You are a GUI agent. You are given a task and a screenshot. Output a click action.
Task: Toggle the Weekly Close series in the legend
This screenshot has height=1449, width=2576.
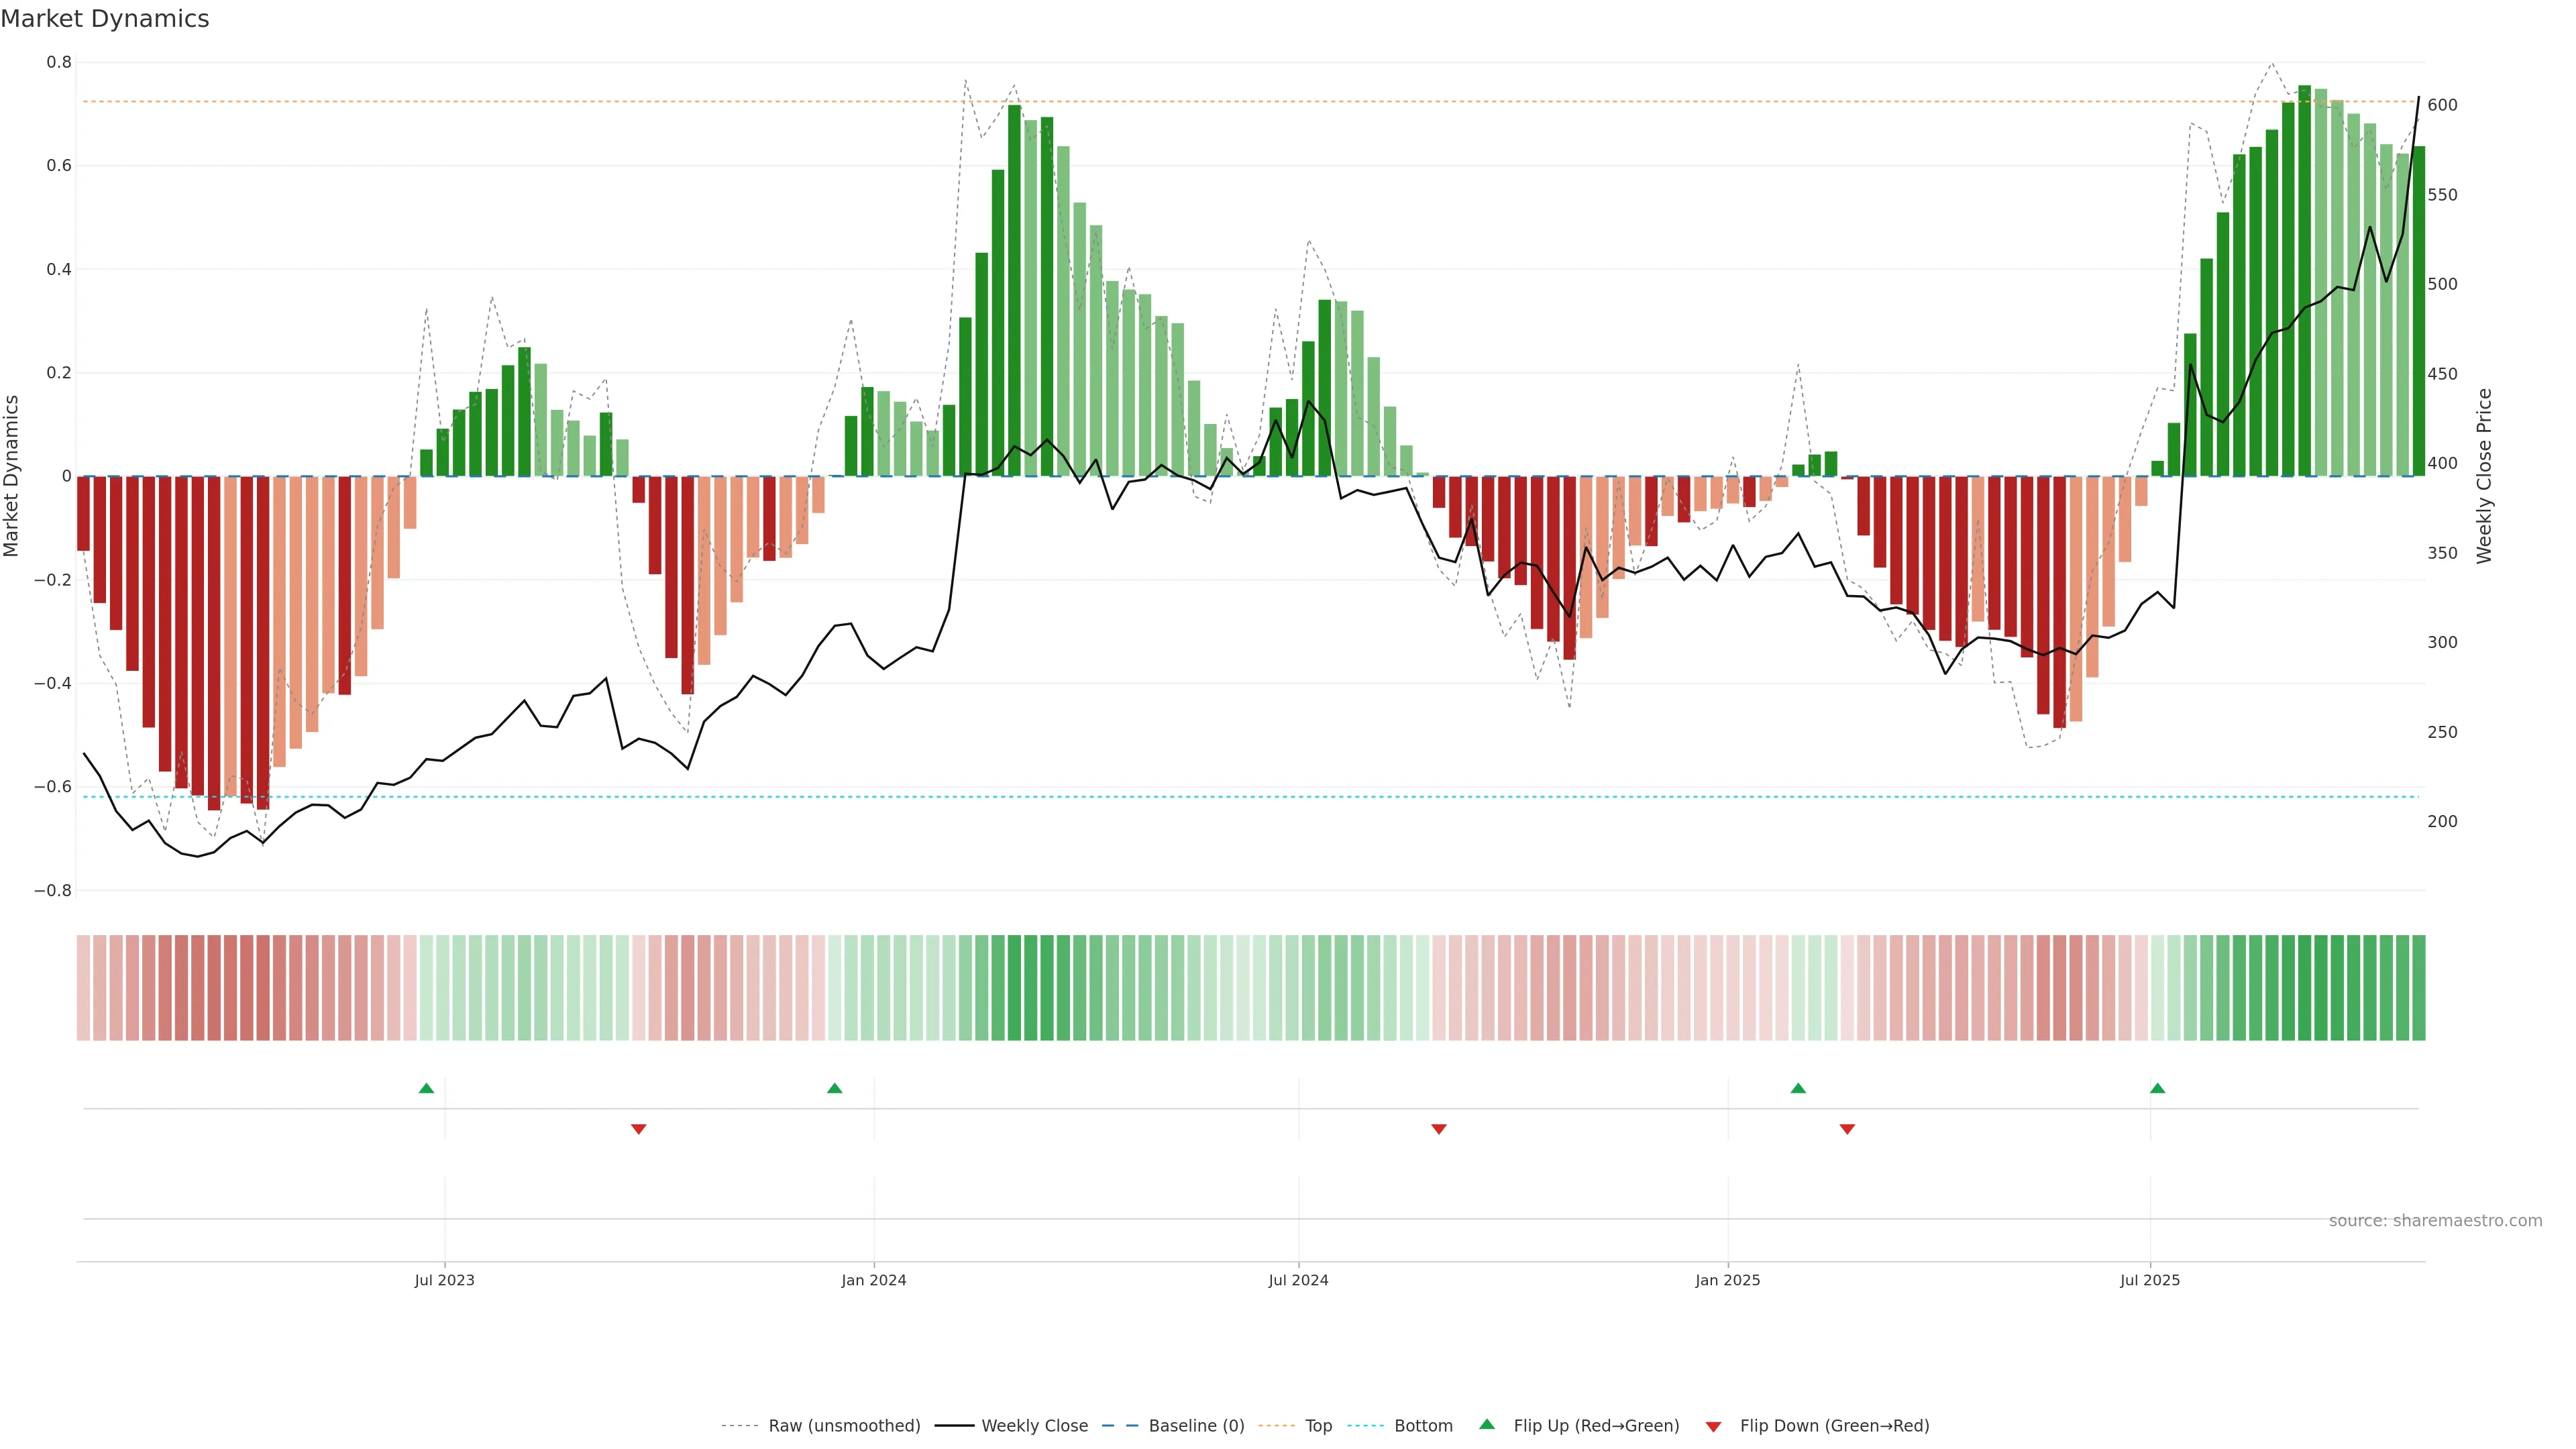1034,1426
